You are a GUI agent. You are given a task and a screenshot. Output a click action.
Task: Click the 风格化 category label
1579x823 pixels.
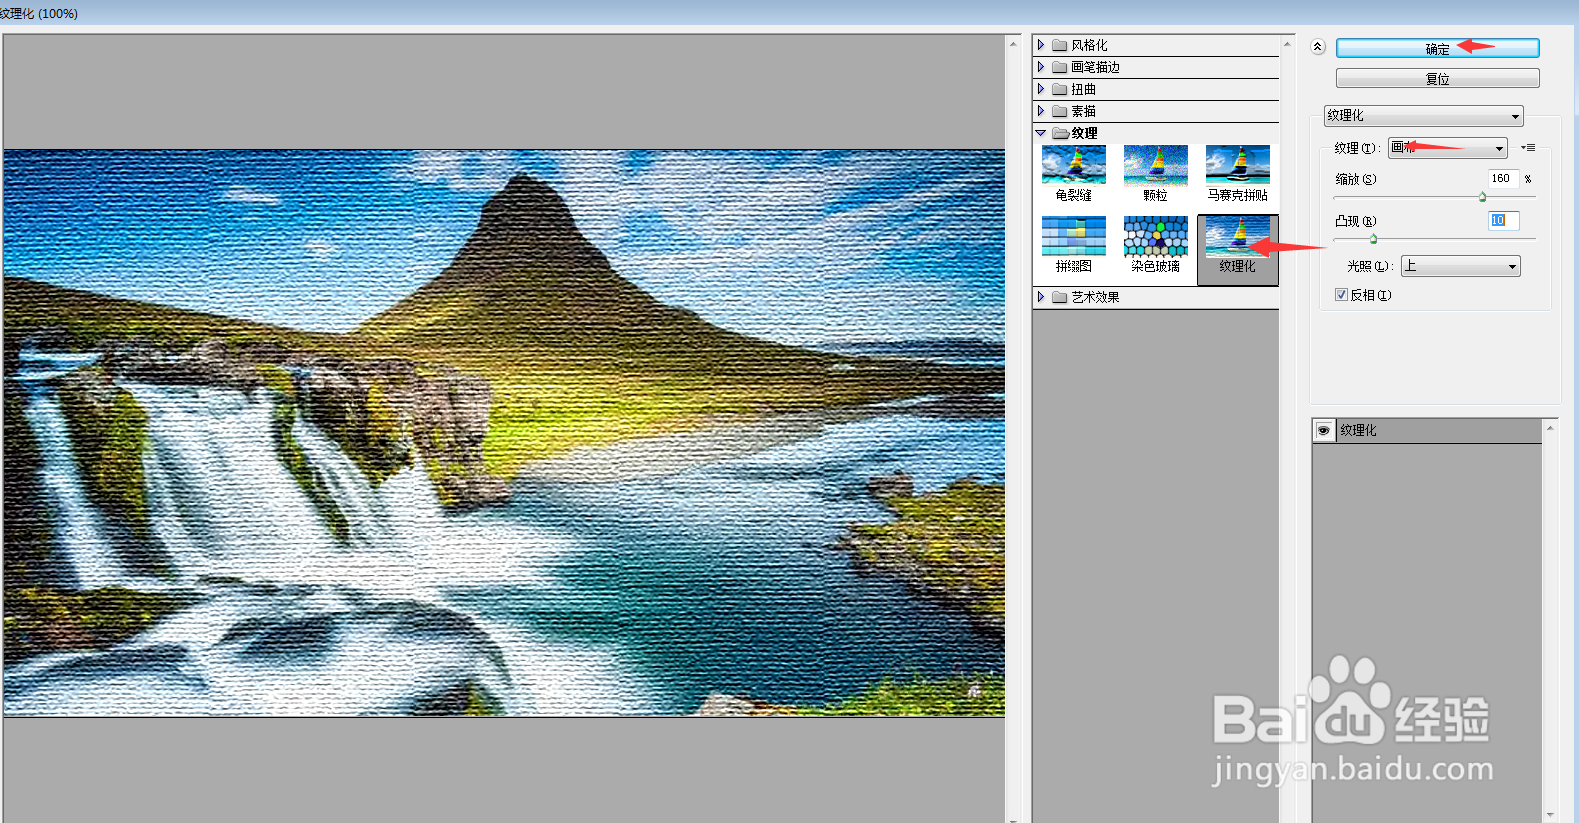(1089, 45)
